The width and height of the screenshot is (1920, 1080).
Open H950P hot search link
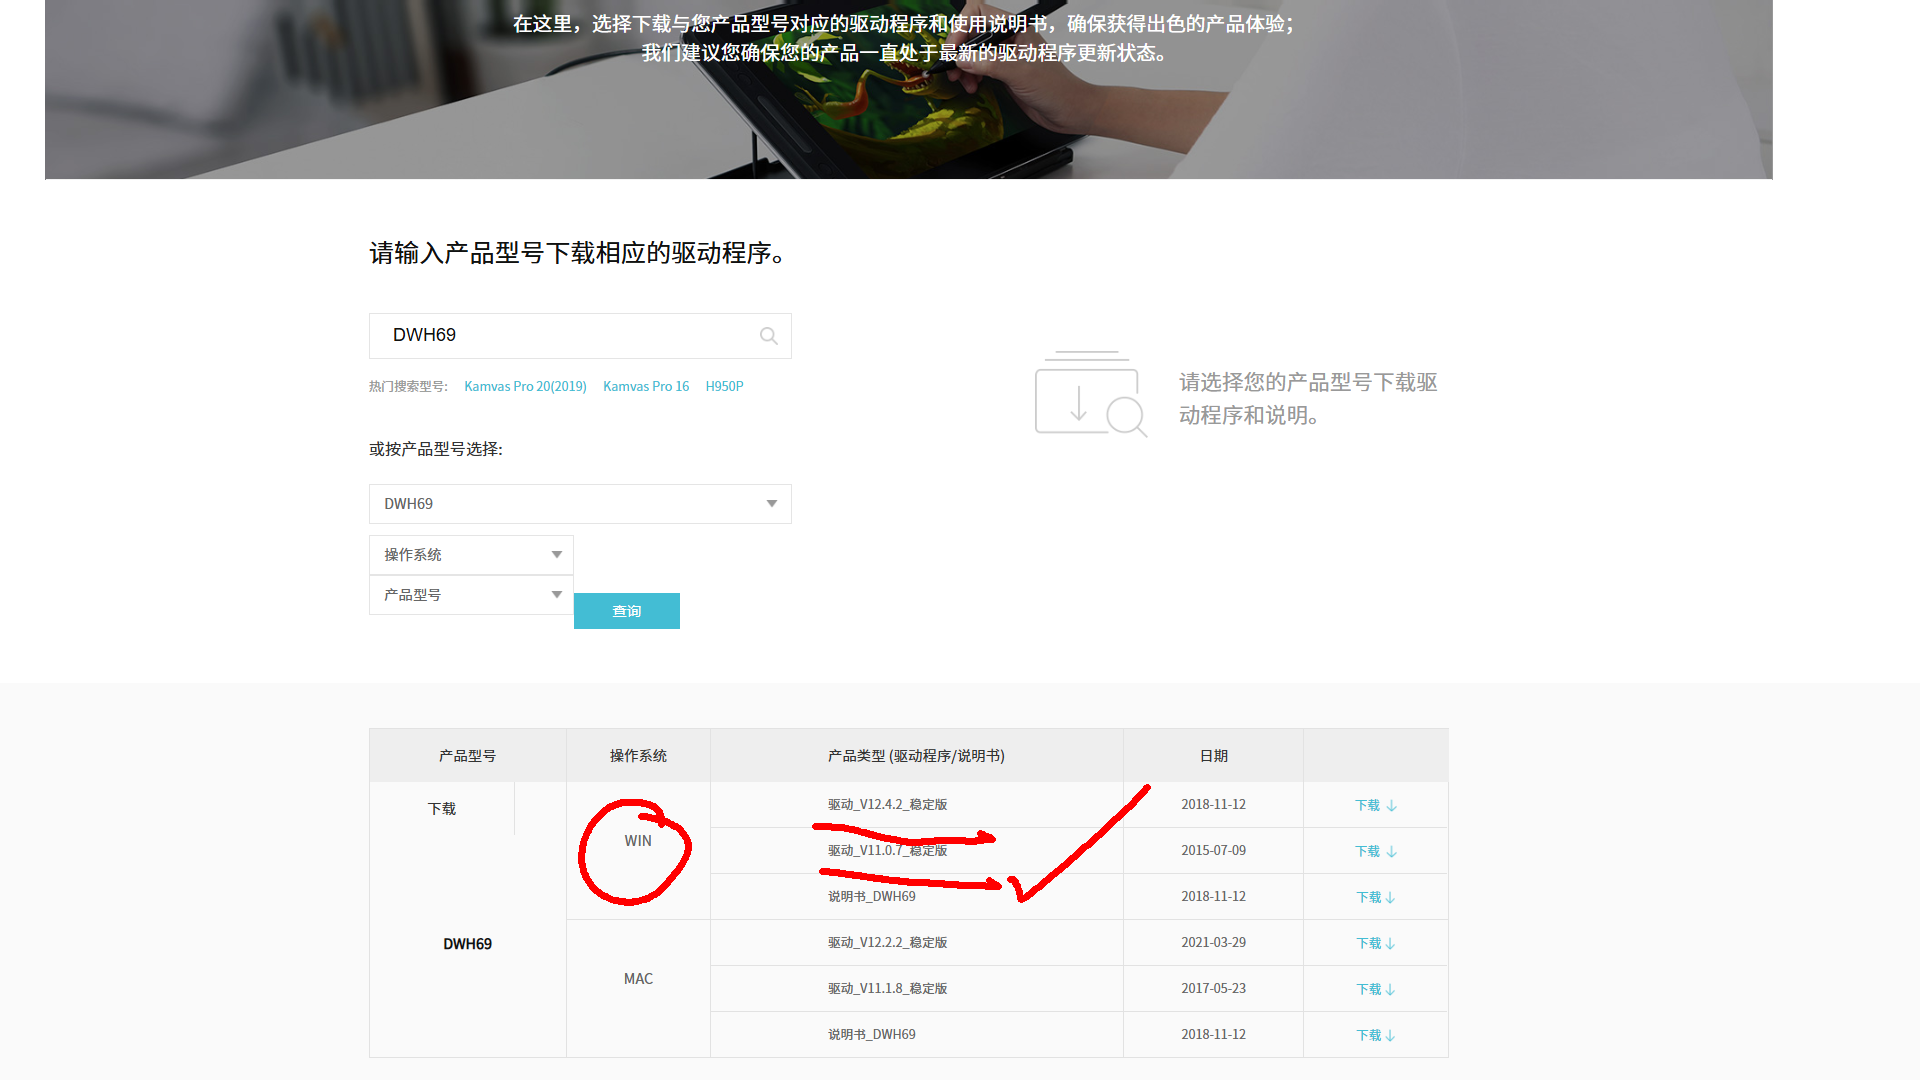[x=724, y=386]
